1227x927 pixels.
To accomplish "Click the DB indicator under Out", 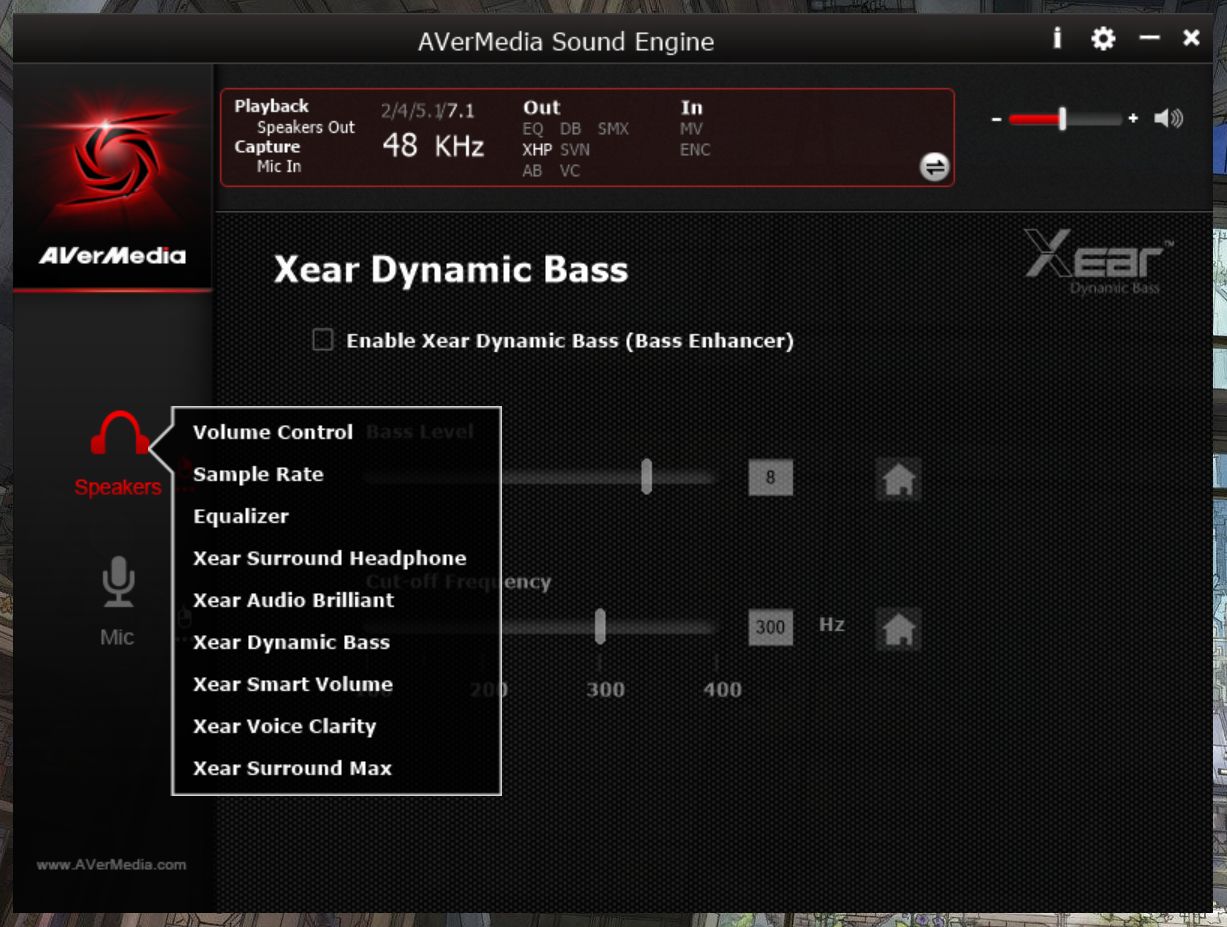I will tap(570, 129).
